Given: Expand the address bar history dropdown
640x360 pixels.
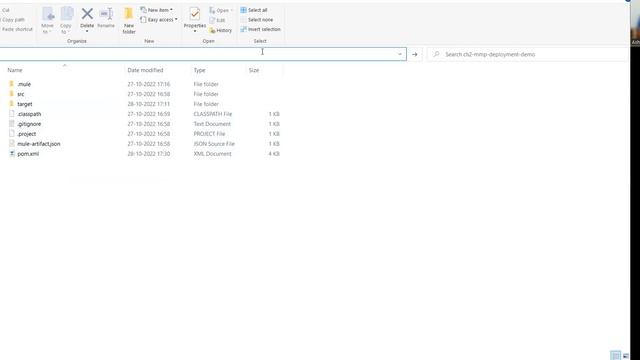Looking at the screenshot, I should [400, 54].
